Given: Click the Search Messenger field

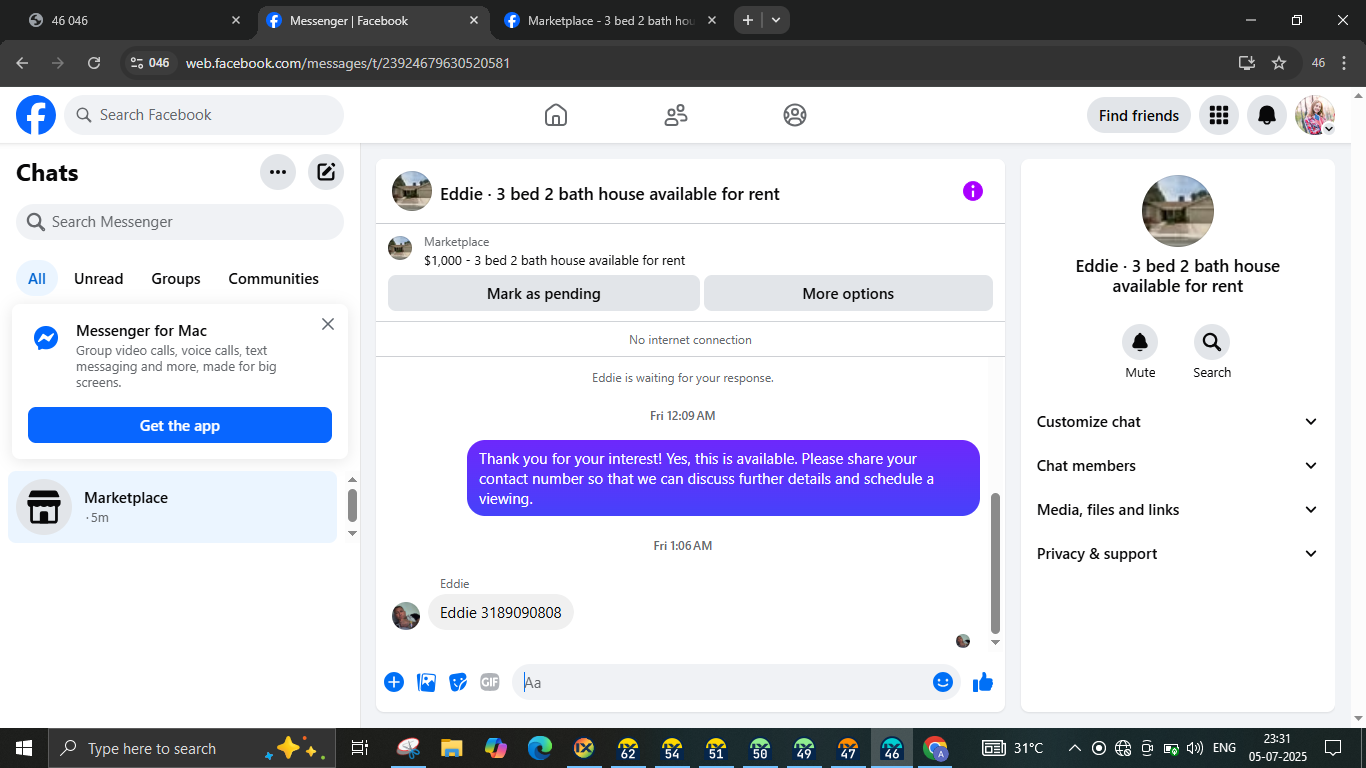Looking at the screenshot, I should [x=180, y=222].
